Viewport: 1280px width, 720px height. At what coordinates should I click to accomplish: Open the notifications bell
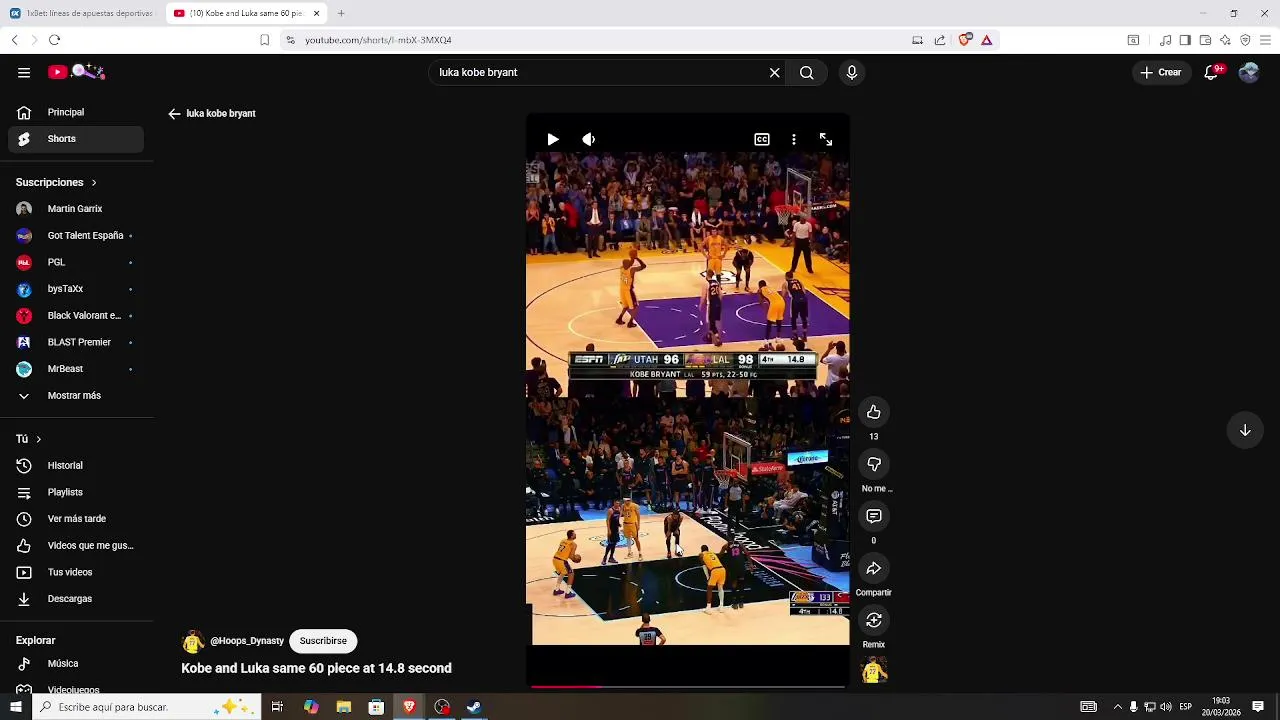coord(1212,72)
